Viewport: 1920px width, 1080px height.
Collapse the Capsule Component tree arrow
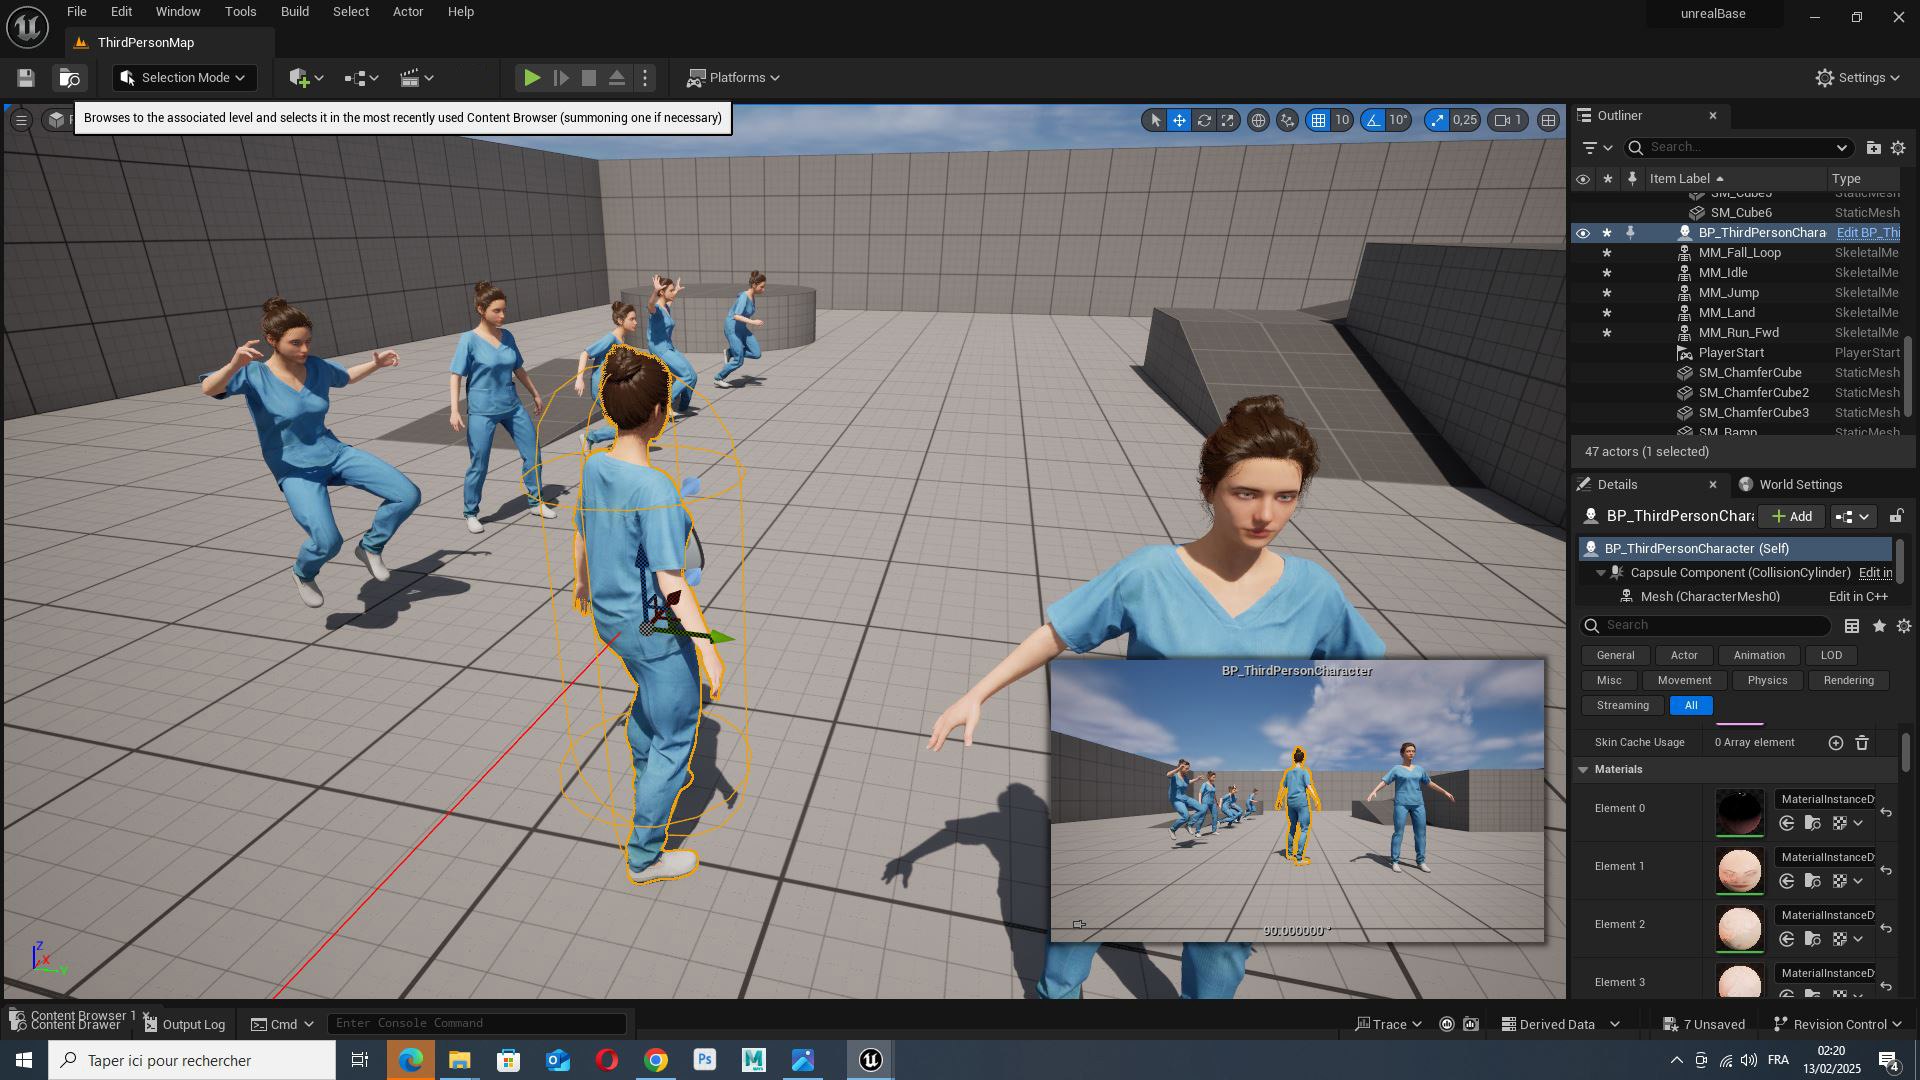(x=1600, y=573)
